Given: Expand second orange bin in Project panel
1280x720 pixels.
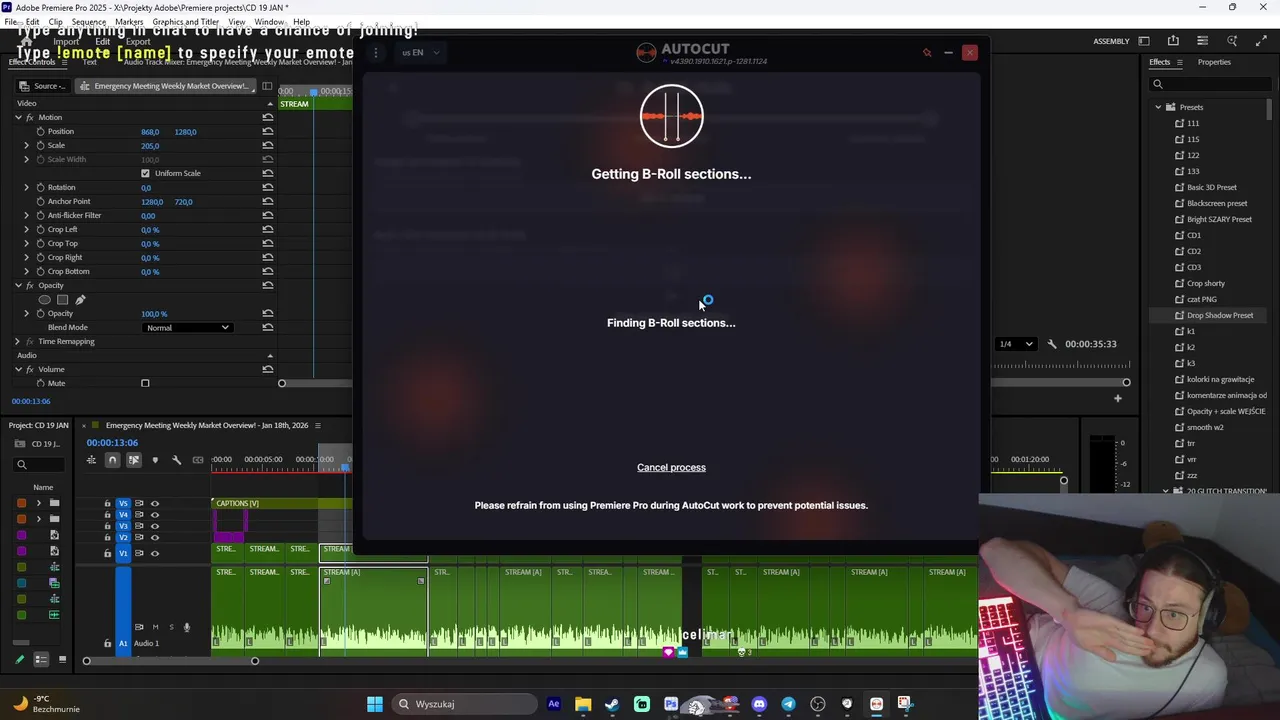Looking at the screenshot, I should pyautogui.click(x=39, y=519).
